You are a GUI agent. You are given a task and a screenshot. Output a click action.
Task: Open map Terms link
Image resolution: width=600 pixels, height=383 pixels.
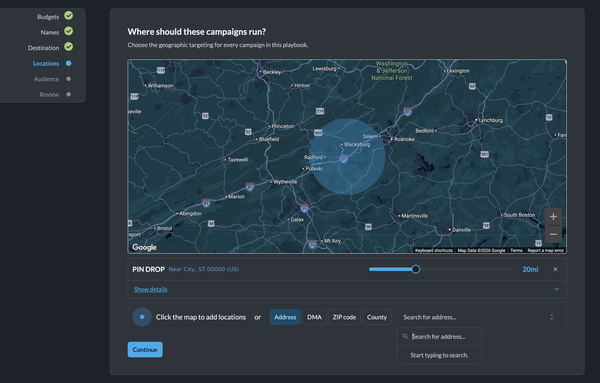pyautogui.click(x=516, y=251)
